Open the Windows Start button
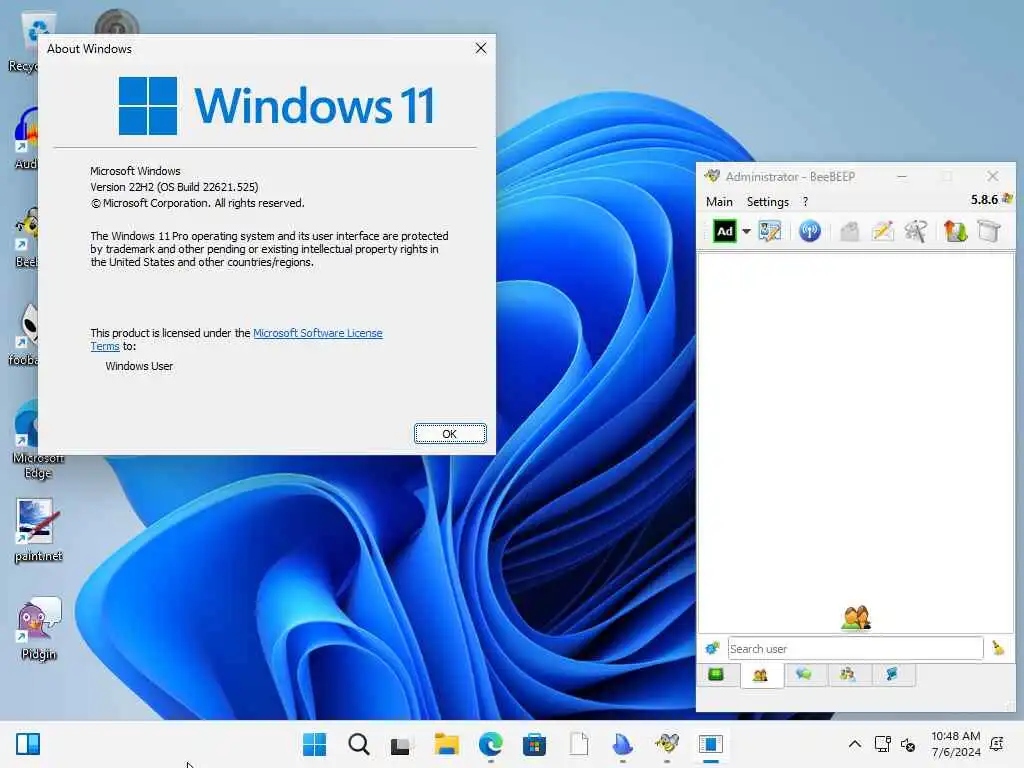The width and height of the screenshot is (1024, 768). pos(314,744)
